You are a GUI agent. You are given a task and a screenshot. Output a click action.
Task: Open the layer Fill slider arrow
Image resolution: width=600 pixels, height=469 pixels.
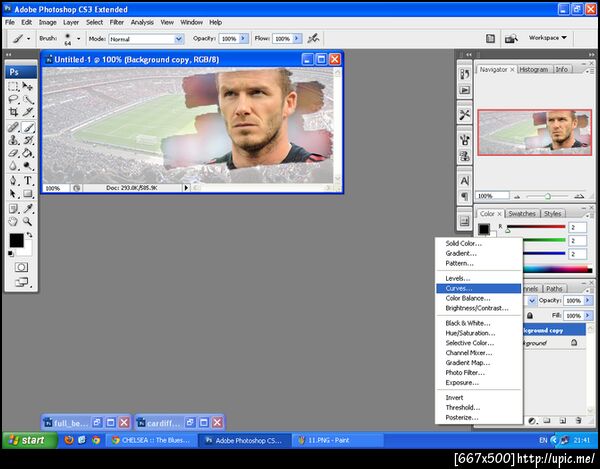(x=588, y=316)
